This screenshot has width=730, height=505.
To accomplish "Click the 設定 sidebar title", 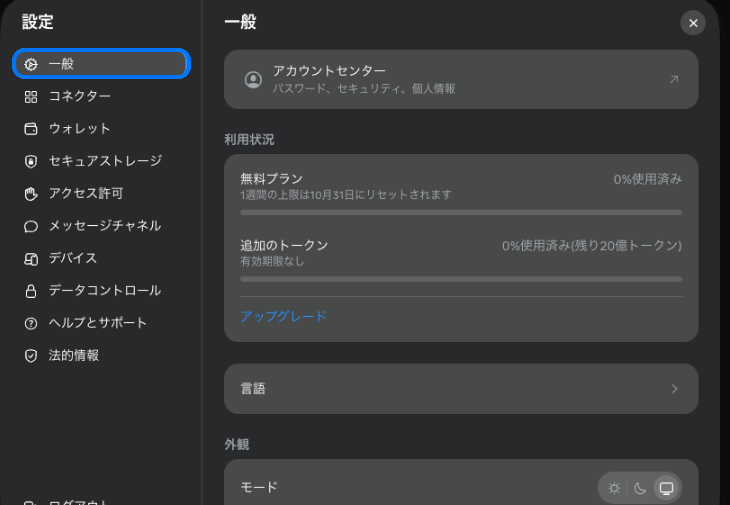I will 38,22.
